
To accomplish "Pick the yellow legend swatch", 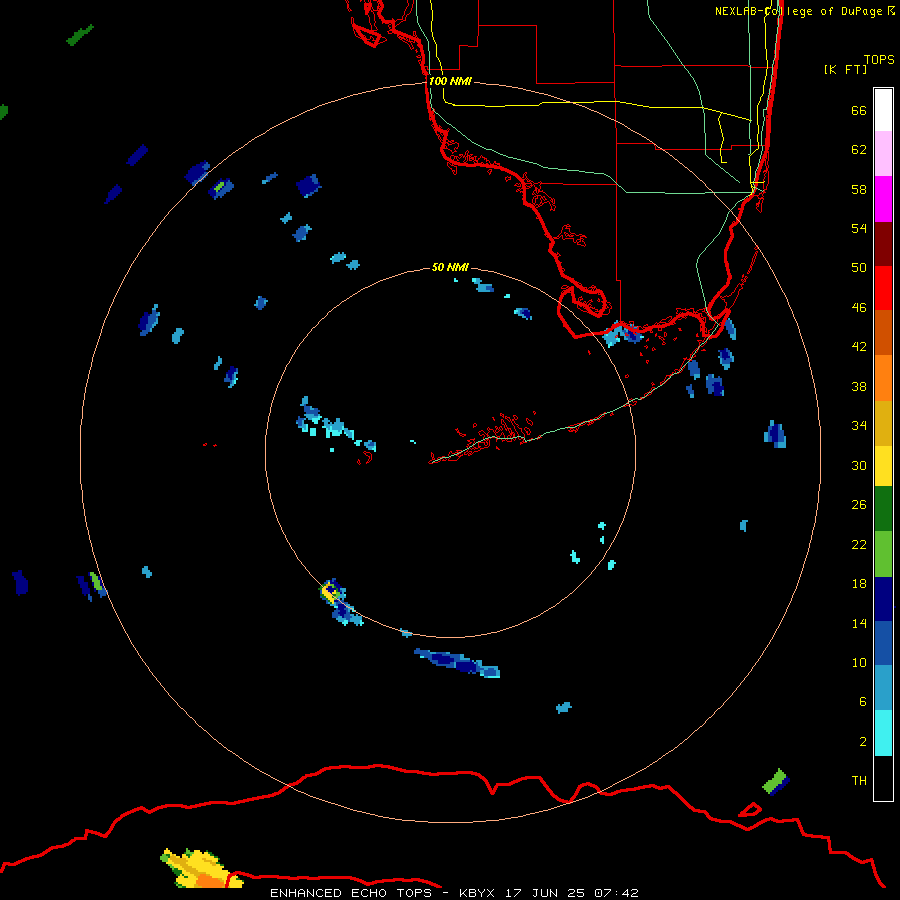I will click(x=883, y=466).
